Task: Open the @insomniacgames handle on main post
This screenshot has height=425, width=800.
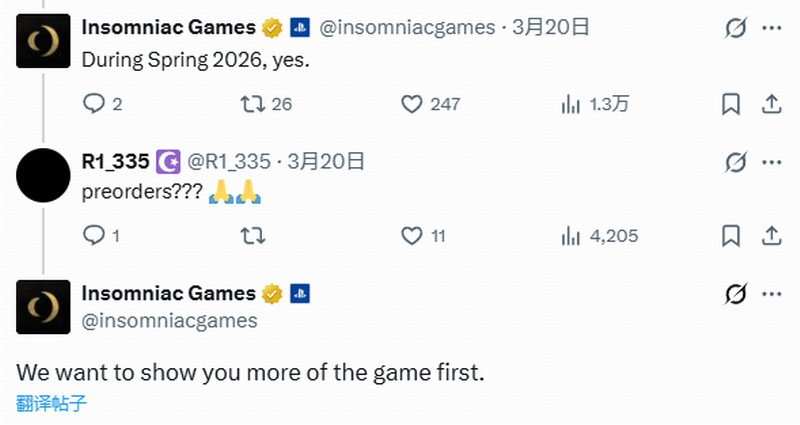Action: click(169, 321)
